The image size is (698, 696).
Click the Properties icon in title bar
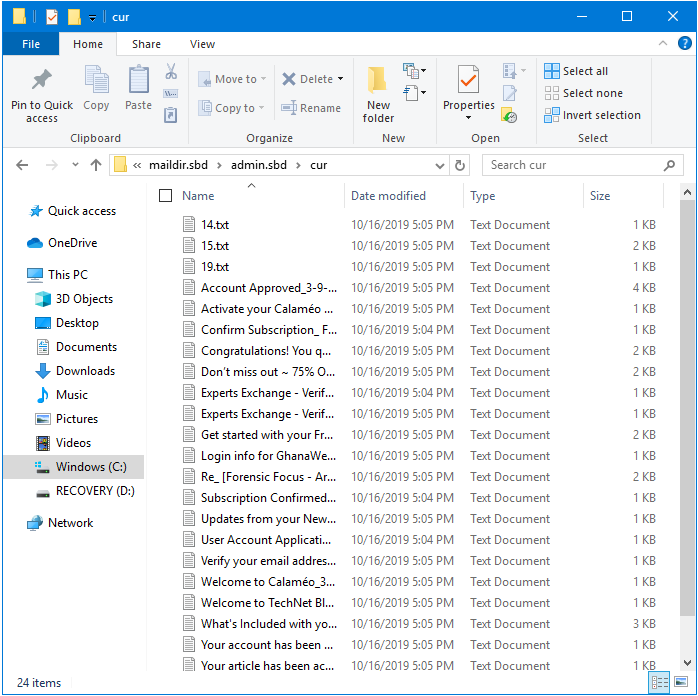[x=52, y=17]
